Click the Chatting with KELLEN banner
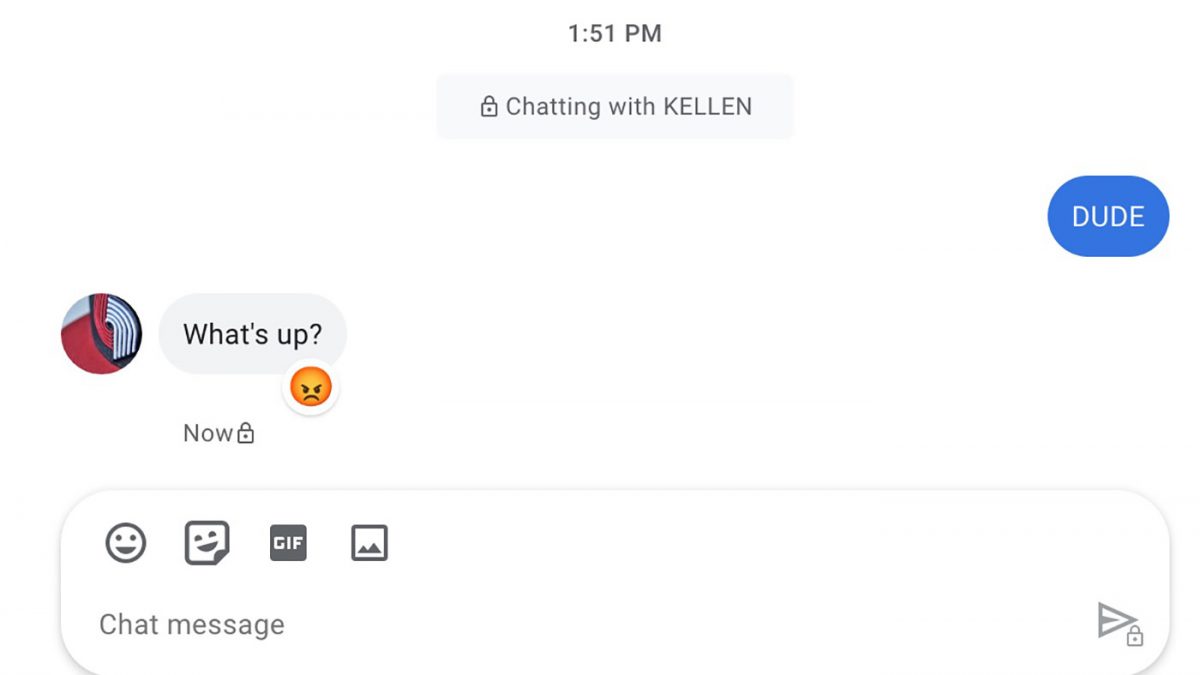 pyautogui.click(x=615, y=106)
